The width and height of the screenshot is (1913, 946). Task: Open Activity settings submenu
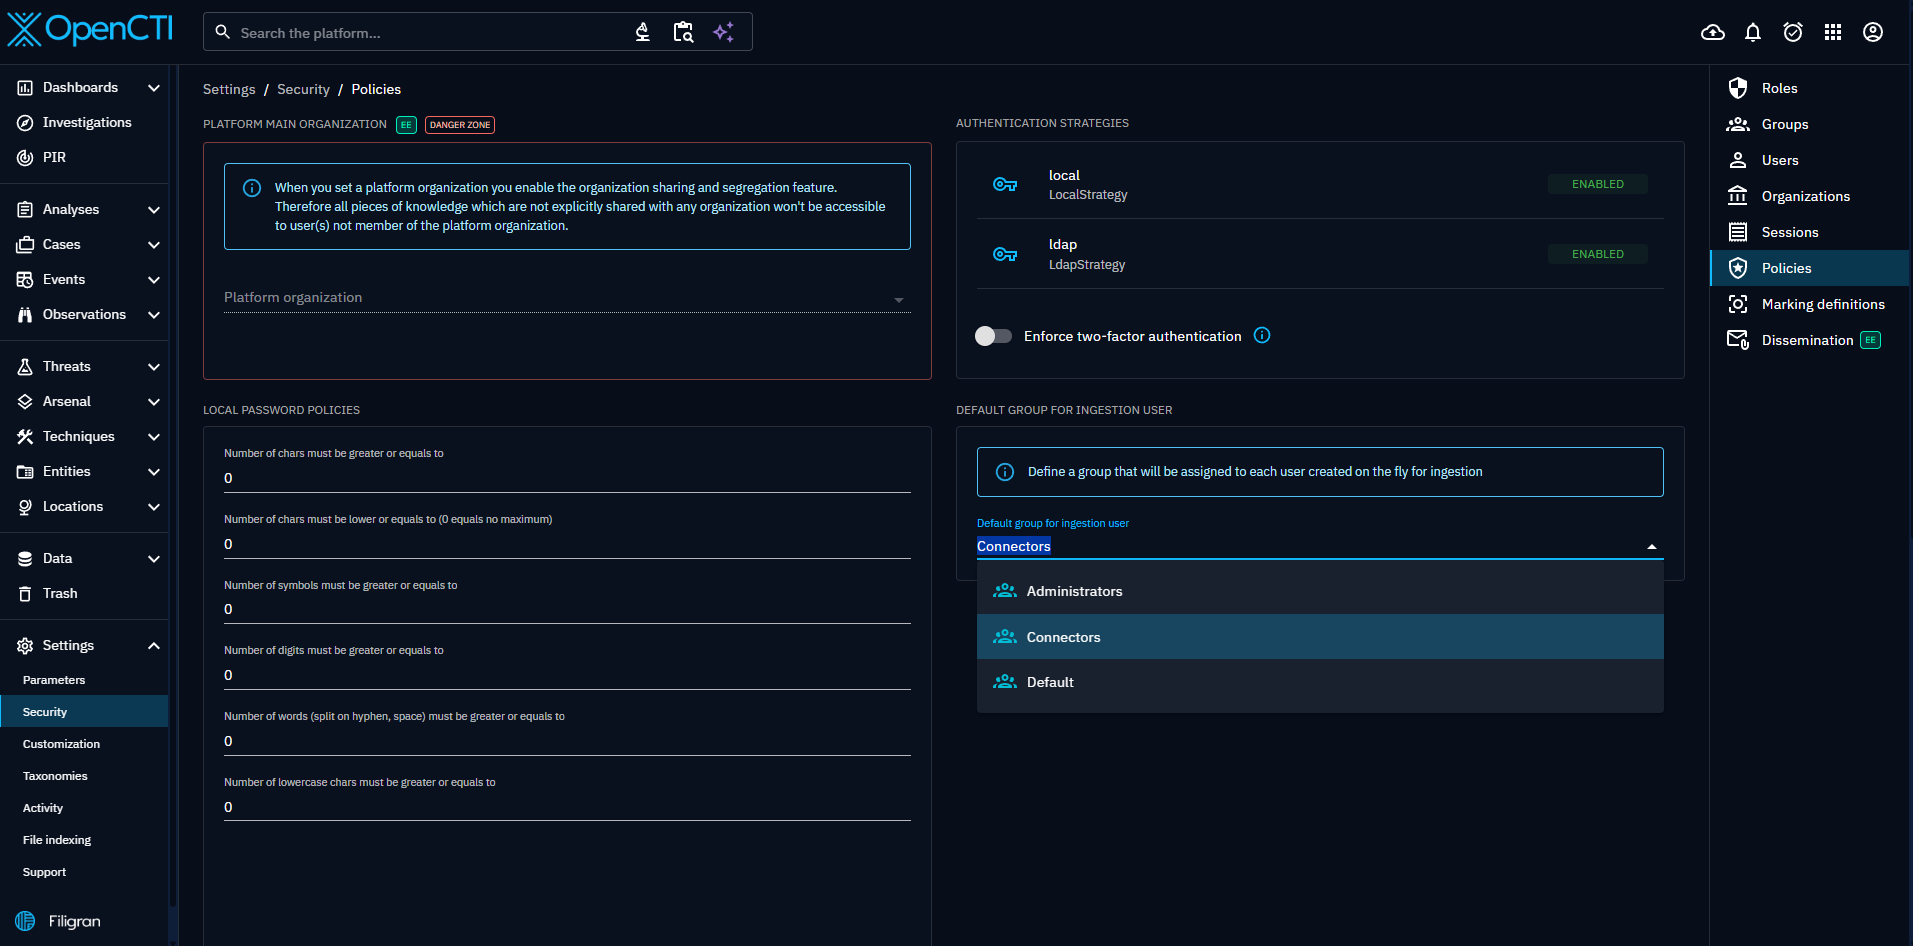(84, 808)
